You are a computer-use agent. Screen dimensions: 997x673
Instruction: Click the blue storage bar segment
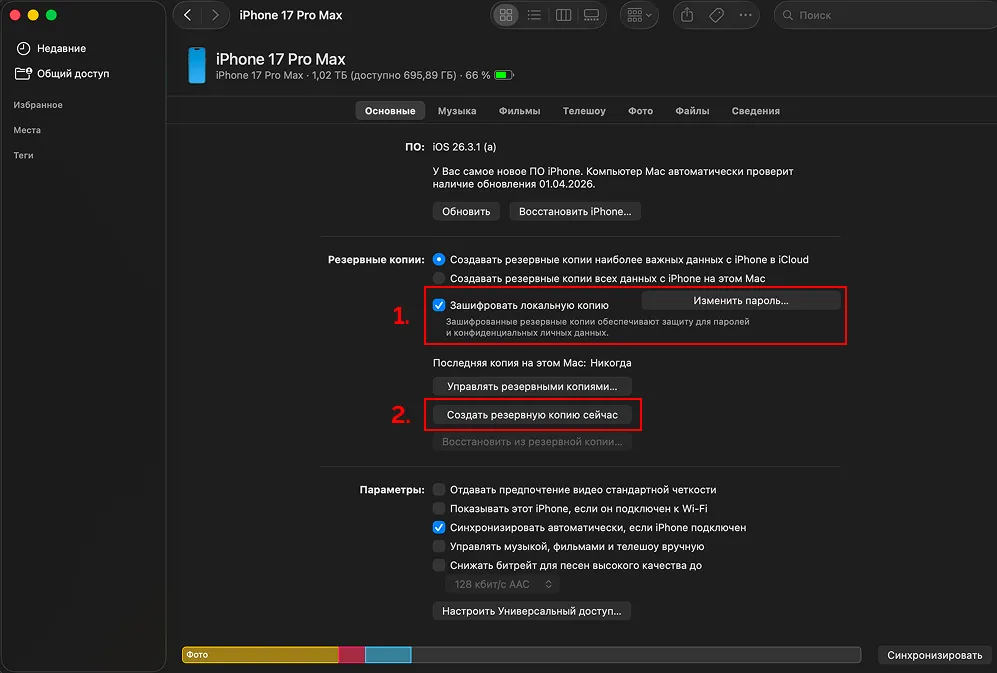388,655
